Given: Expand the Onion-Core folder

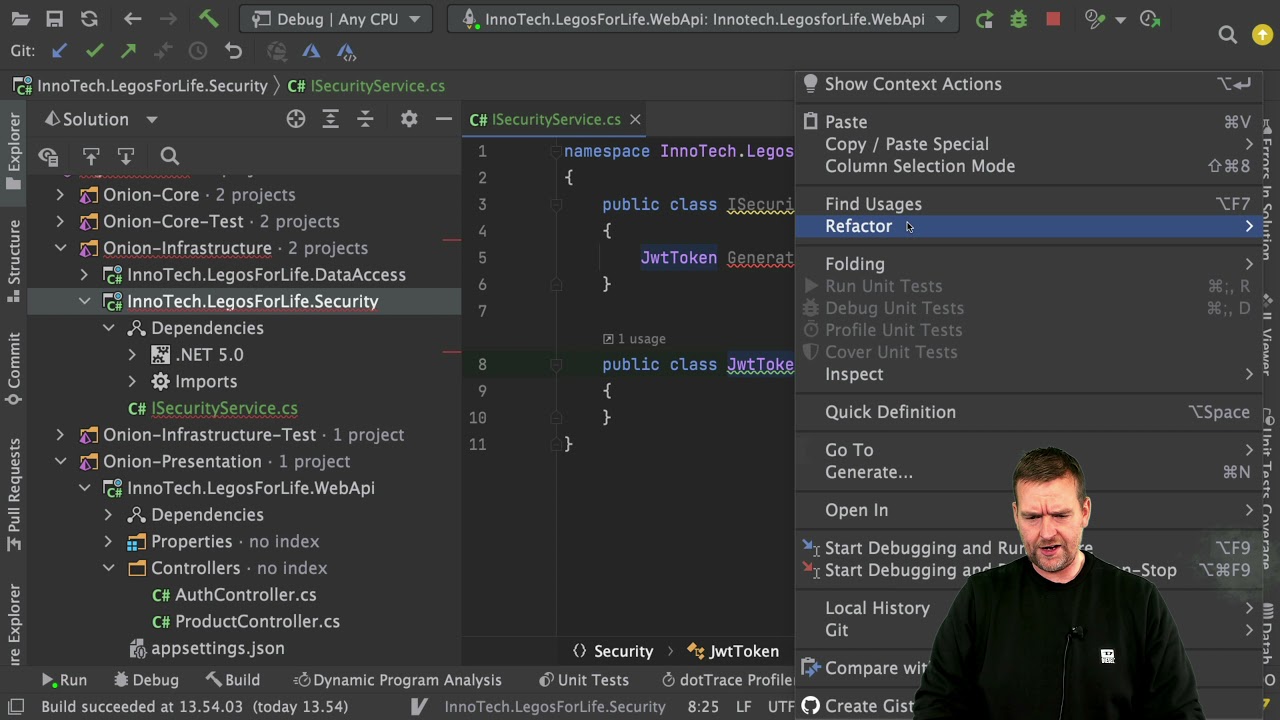Looking at the screenshot, I should pyautogui.click(x=60, y=195).
